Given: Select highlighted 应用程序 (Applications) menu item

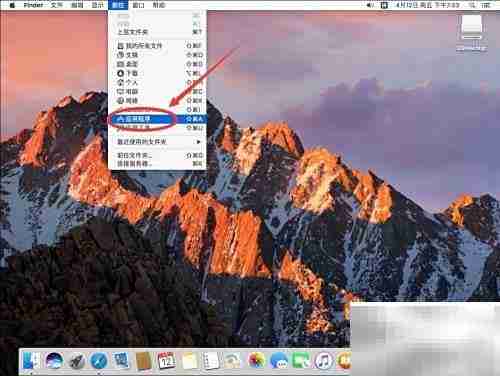Looking at the screenshot, I should 158,119.
